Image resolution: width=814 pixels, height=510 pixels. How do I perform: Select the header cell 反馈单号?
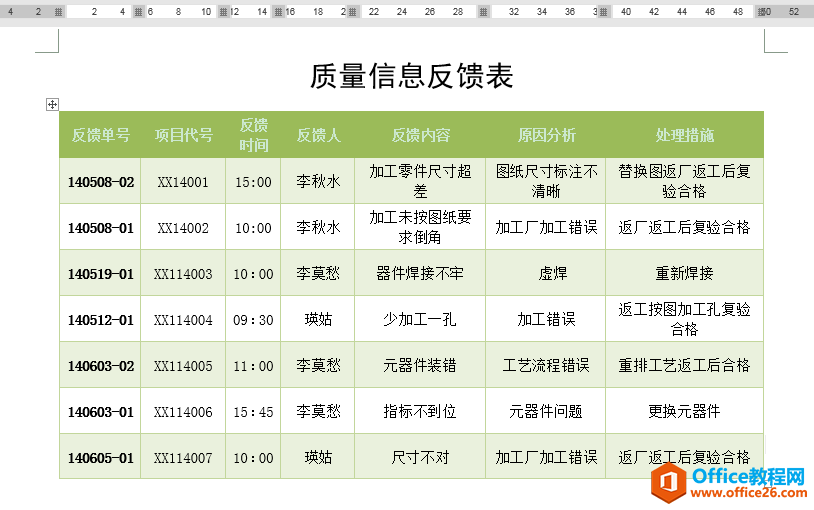(x=100, y=135)
